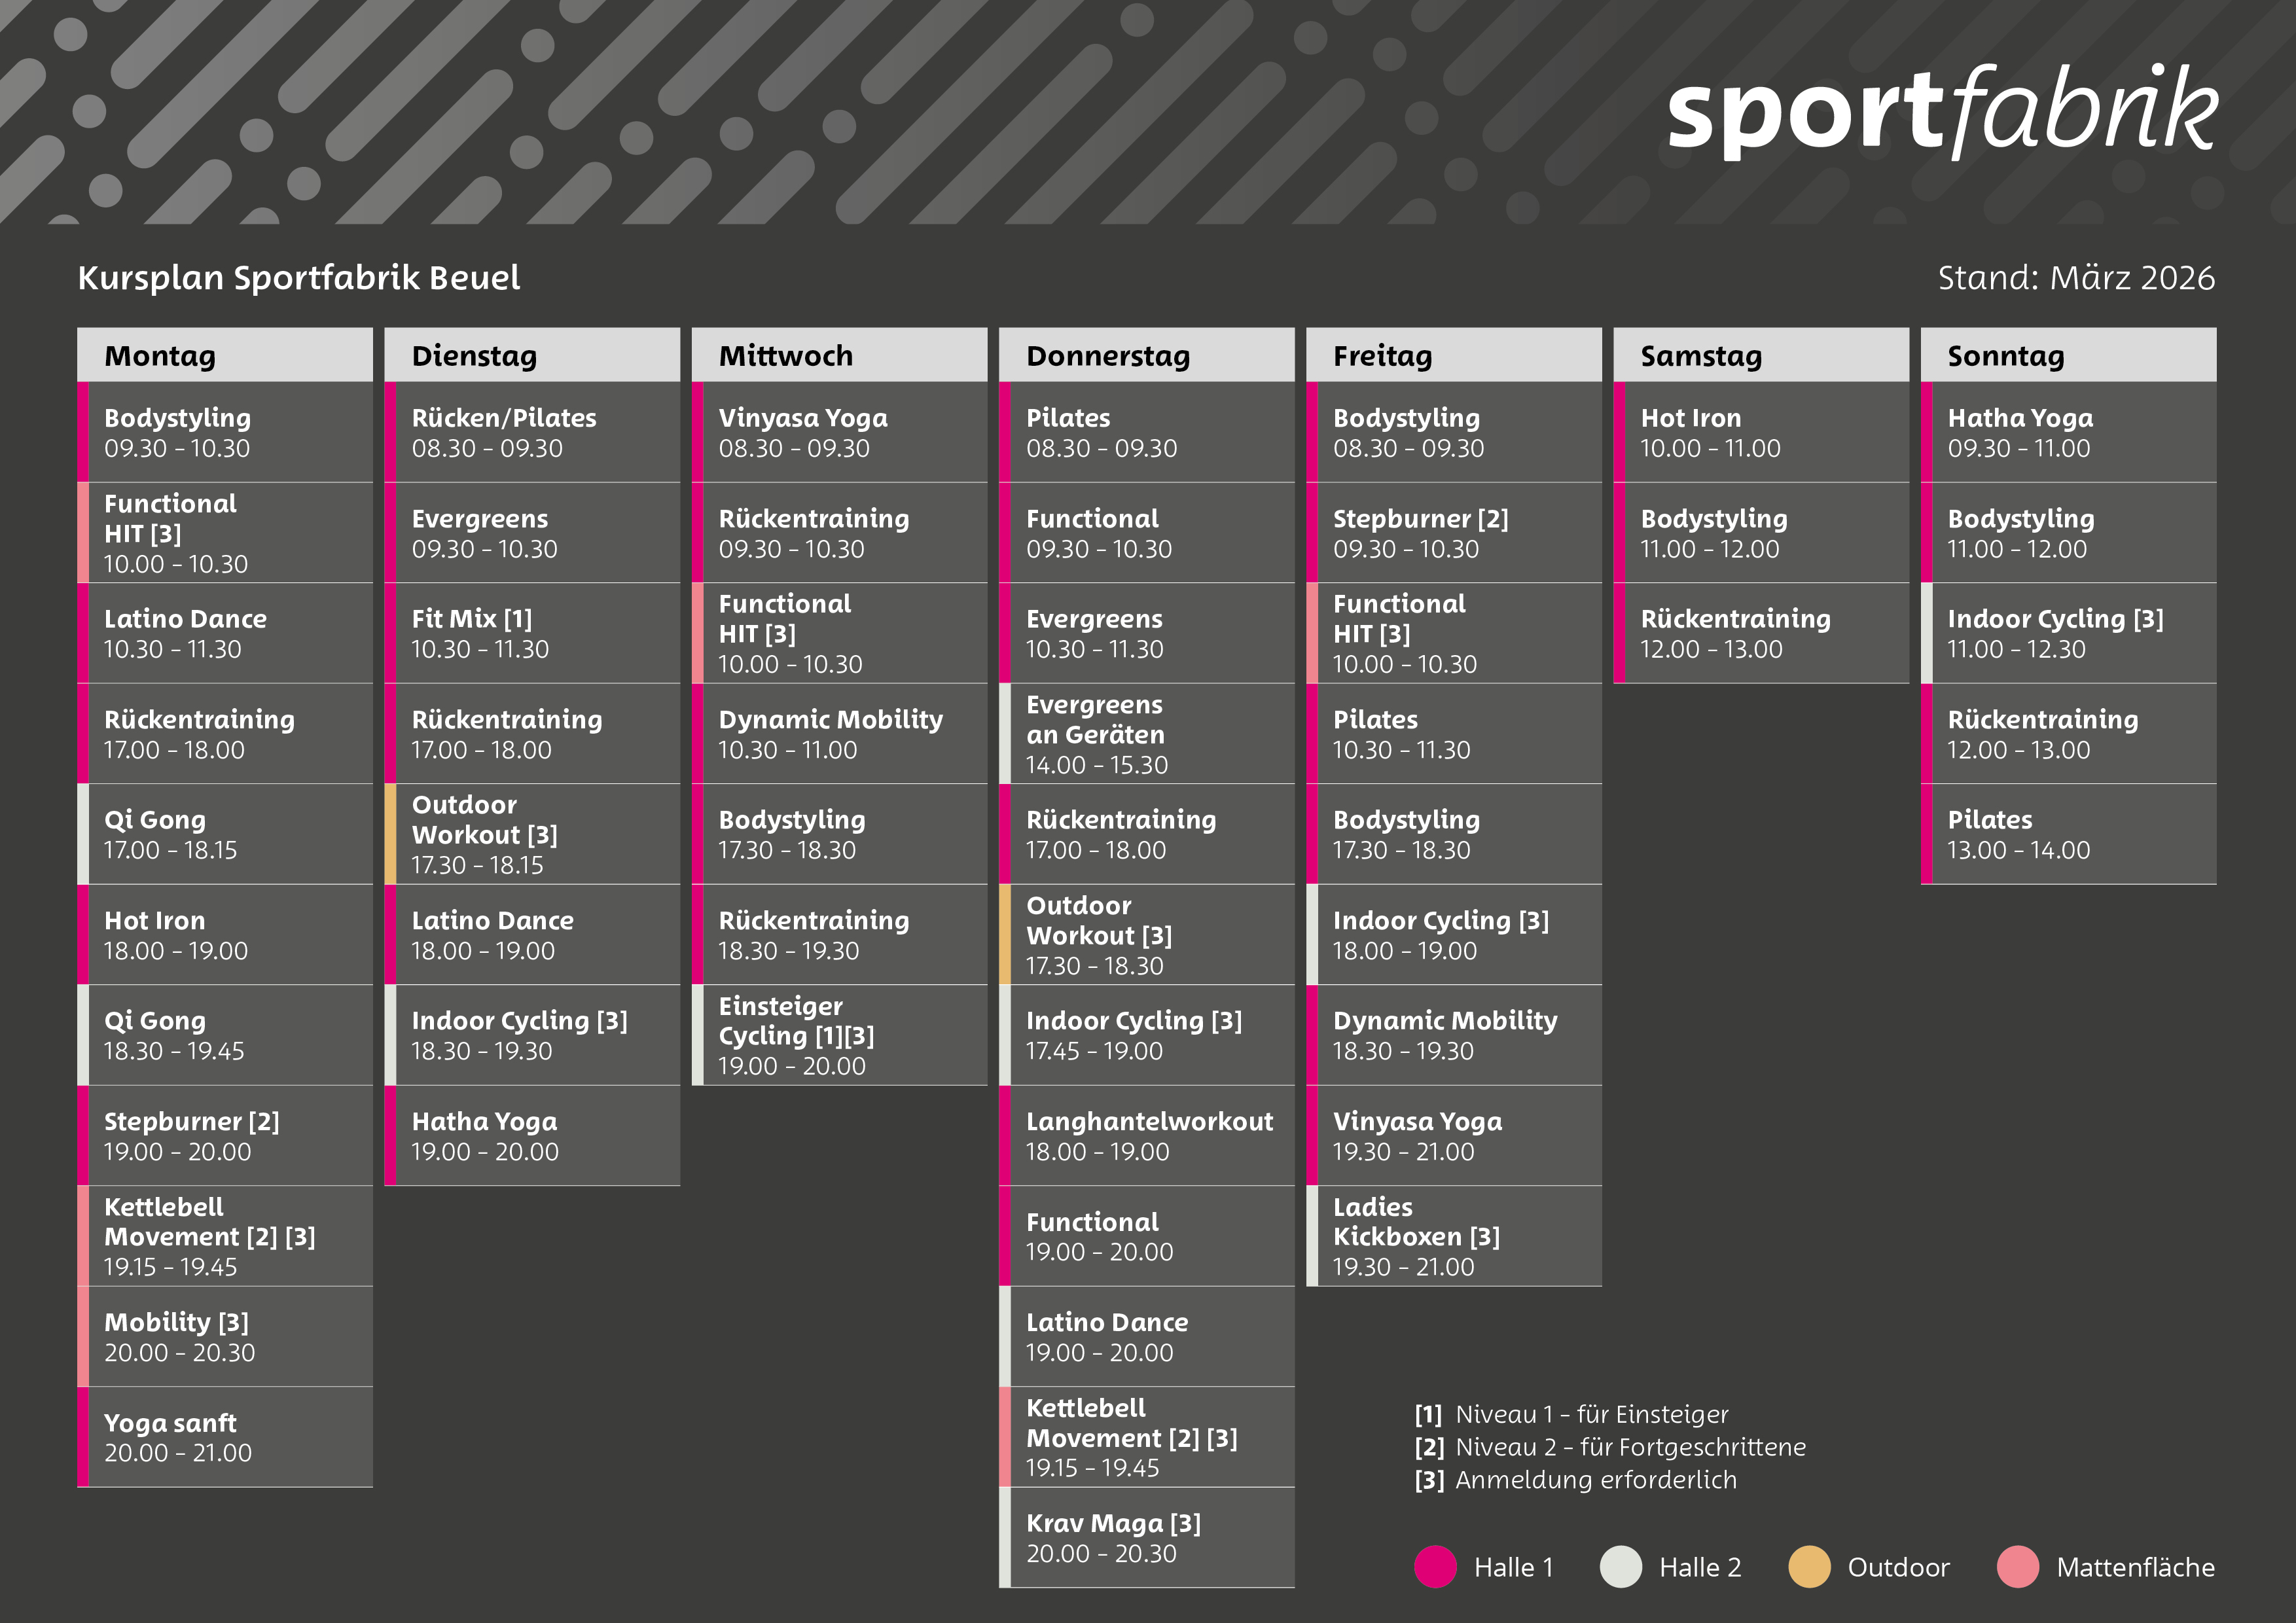This screenshot has width=2296, height=1623.
Task: Click the Yoga sanft course entry
Action: [x=225, y=1437]
